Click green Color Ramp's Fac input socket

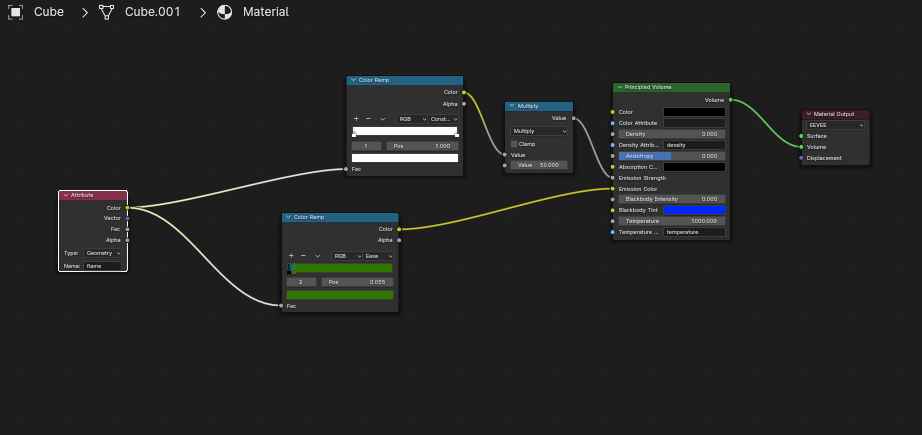click(x=281, y=306)
